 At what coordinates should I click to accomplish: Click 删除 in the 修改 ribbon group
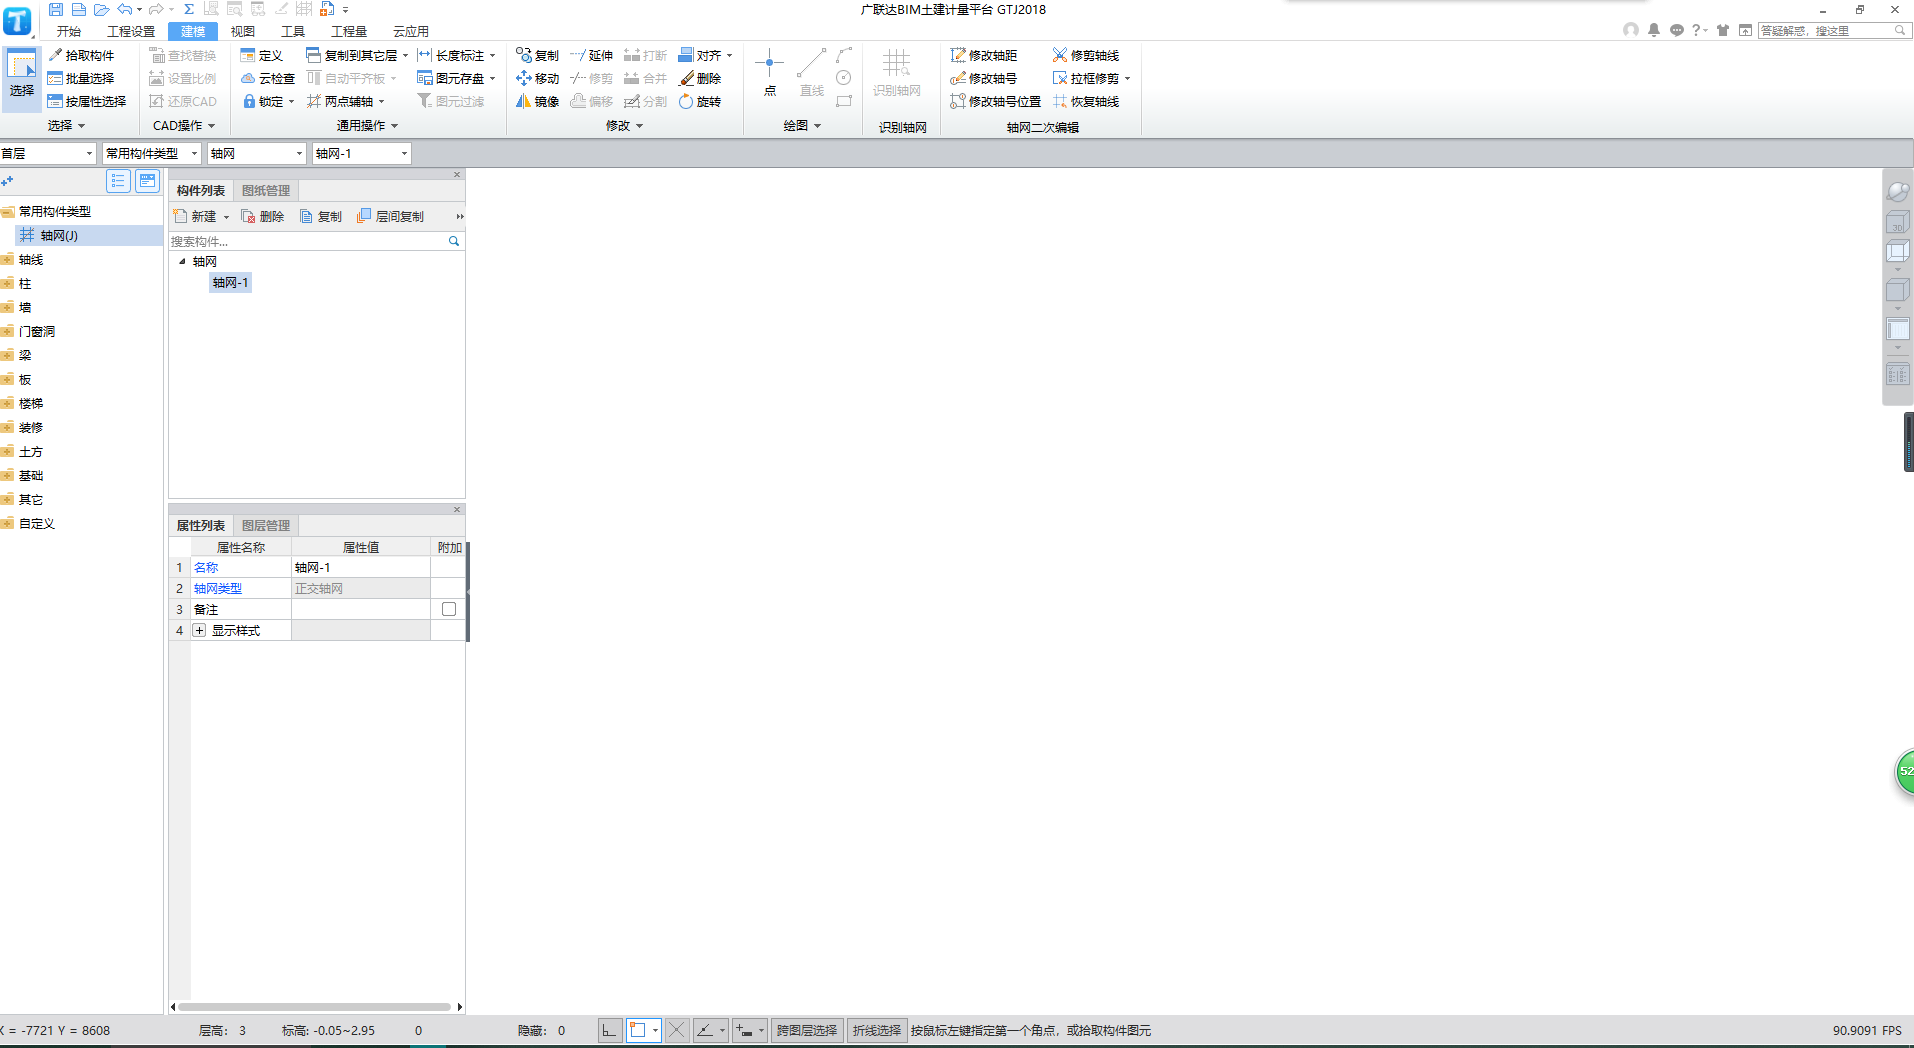pos(700,78)
